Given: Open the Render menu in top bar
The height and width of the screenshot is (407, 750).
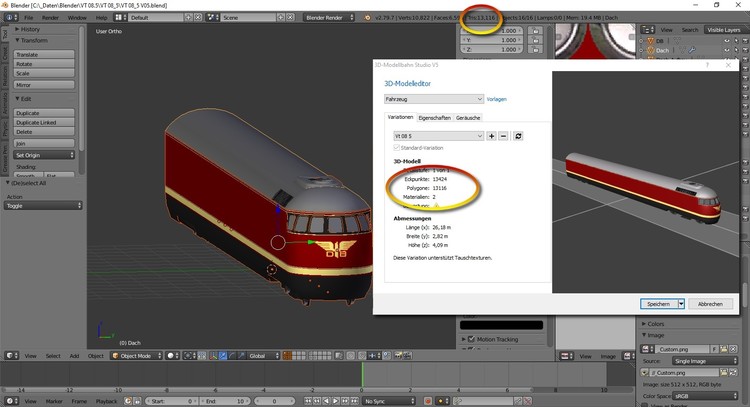Looking at the screenshot, I should (x=51, y=18).
